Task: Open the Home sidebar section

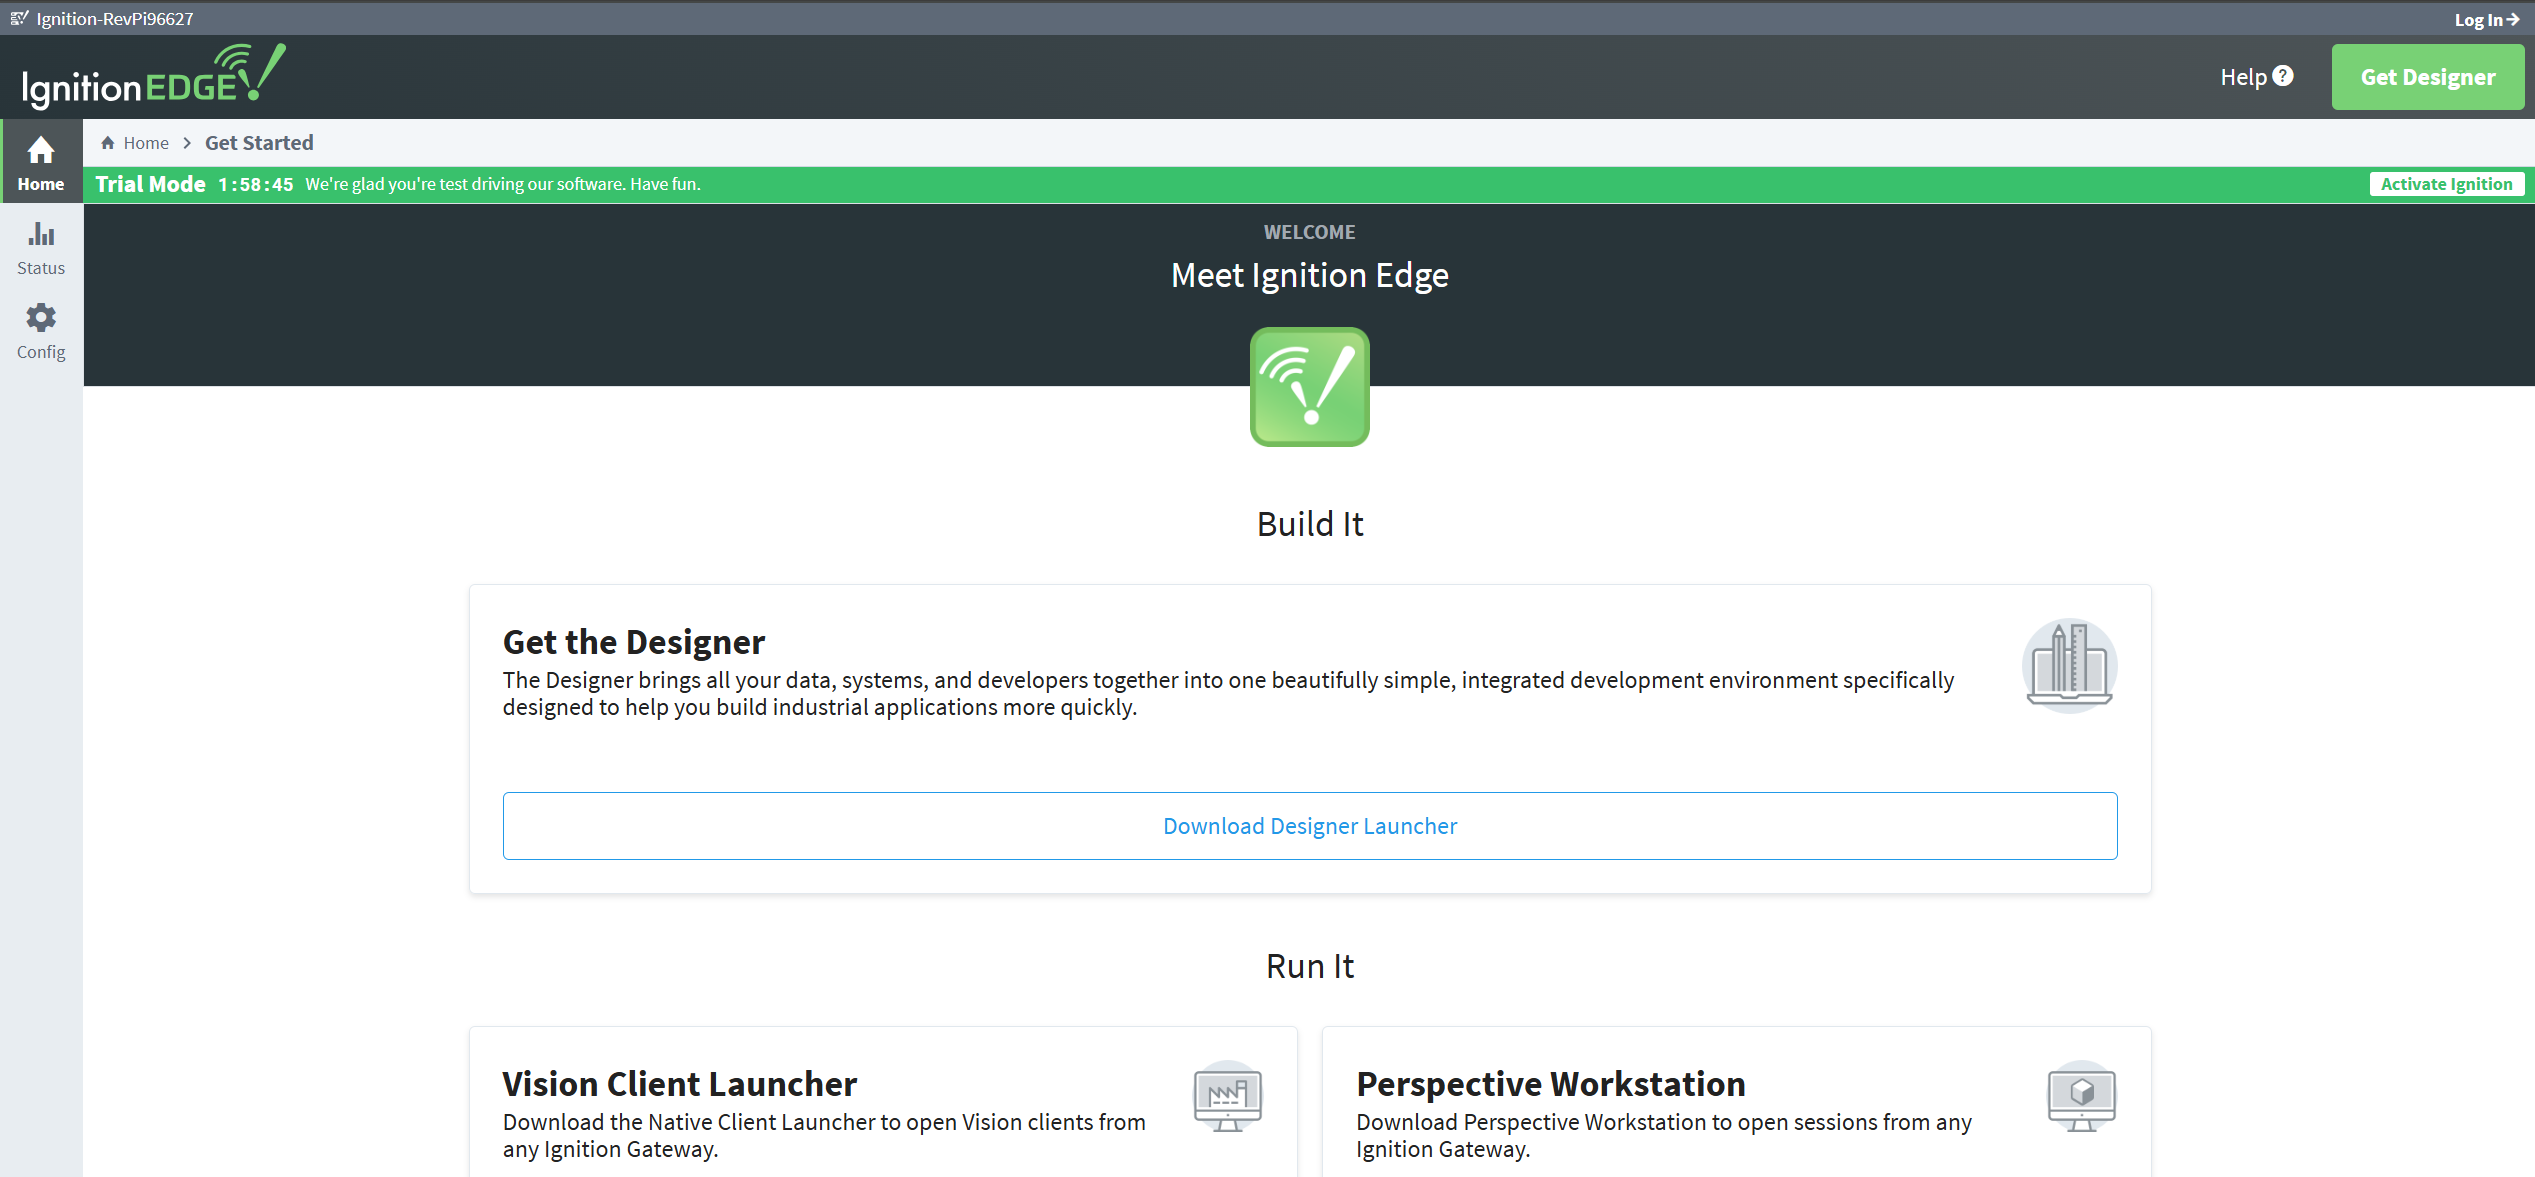Action: click(x=41, y=162)
